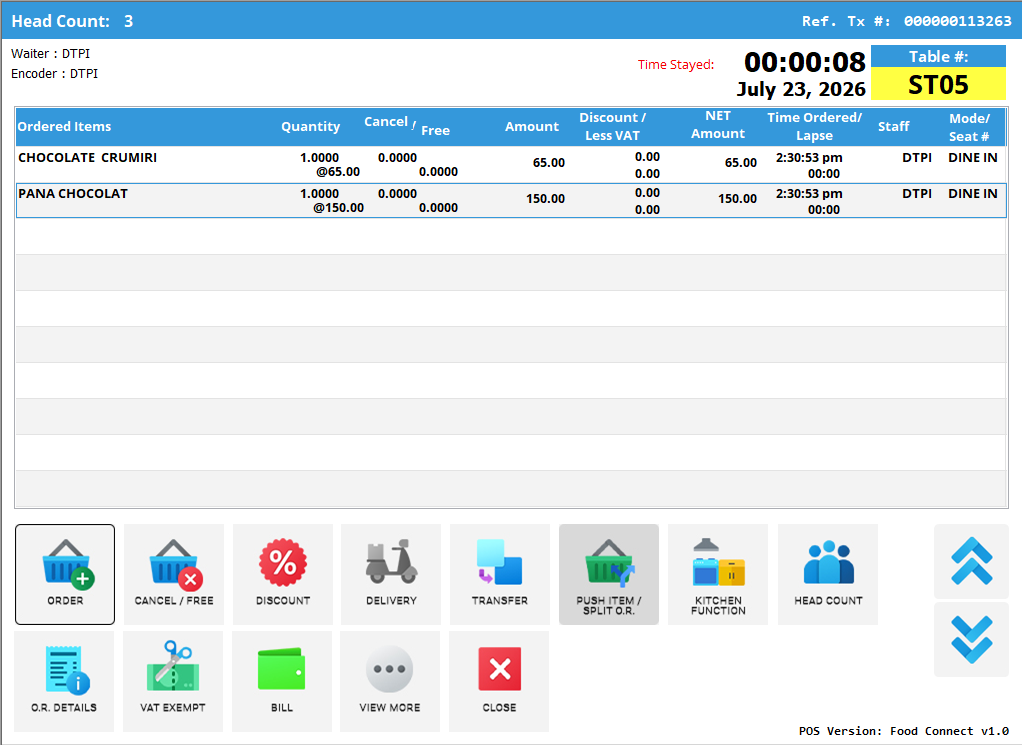
Task: Click the red CLOSE button
Action: (499, 681)
